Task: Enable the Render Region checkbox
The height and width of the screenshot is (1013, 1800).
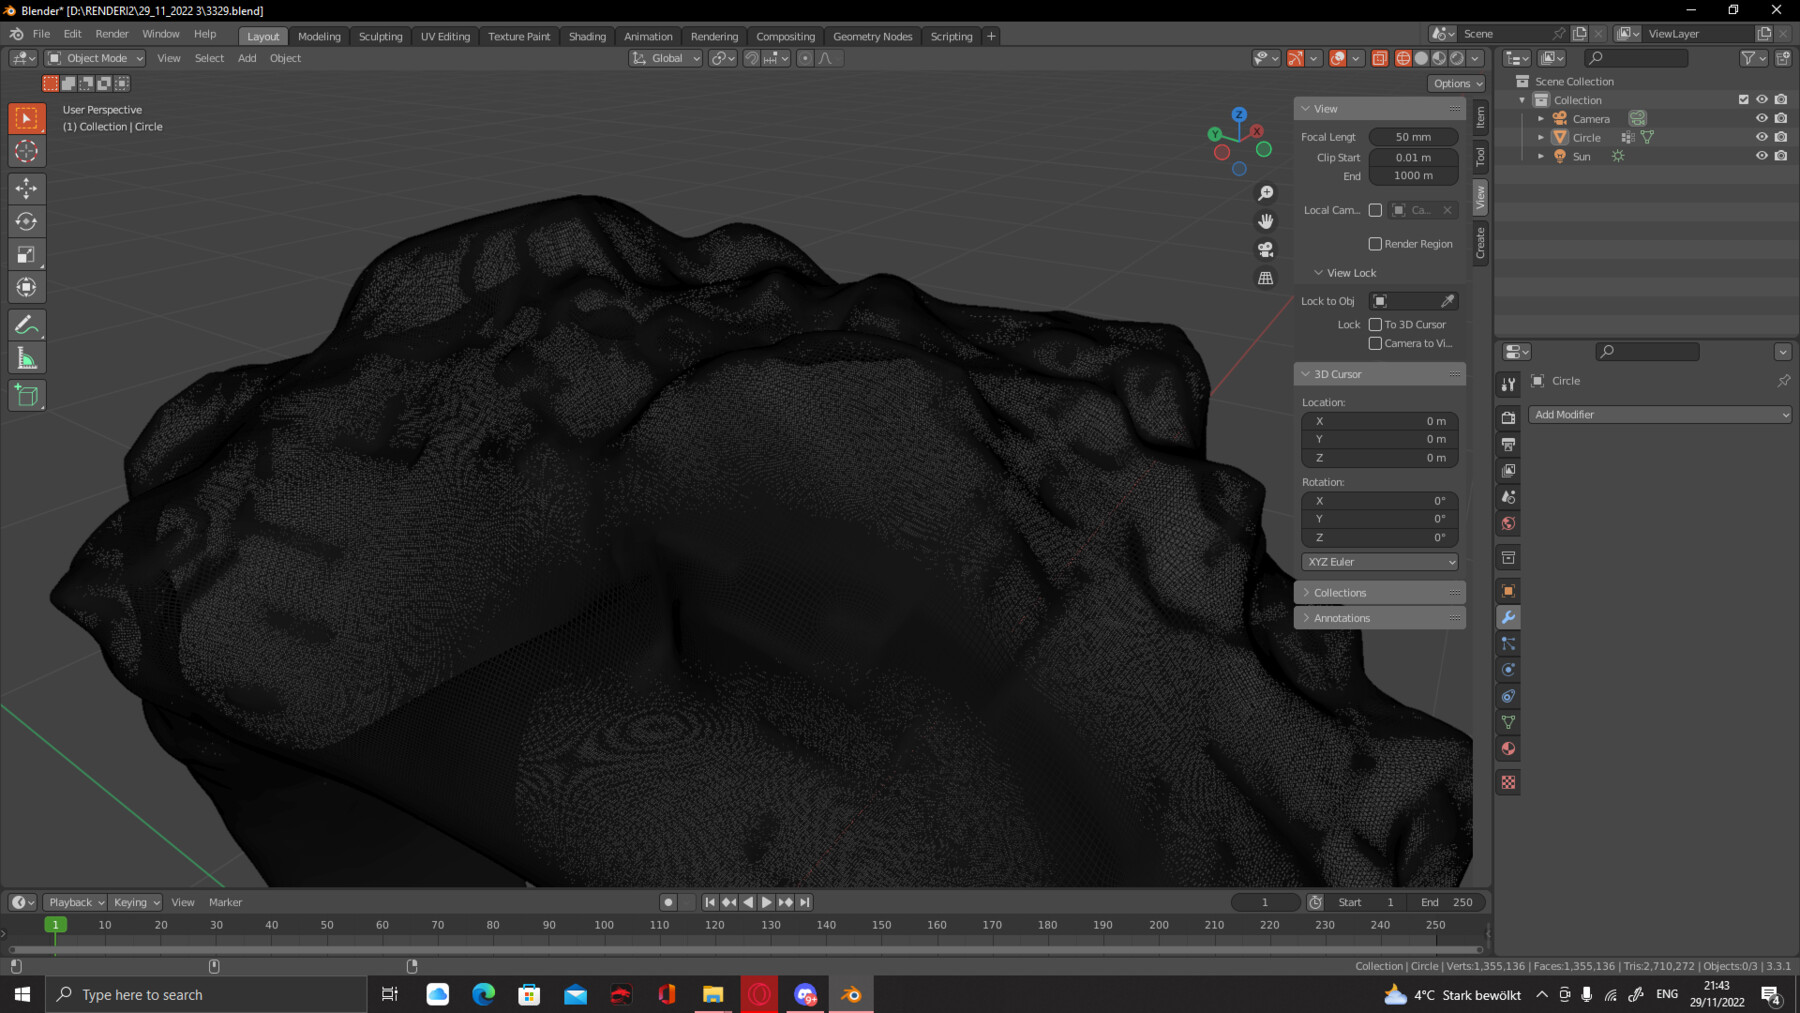Action: (1376, 243)
